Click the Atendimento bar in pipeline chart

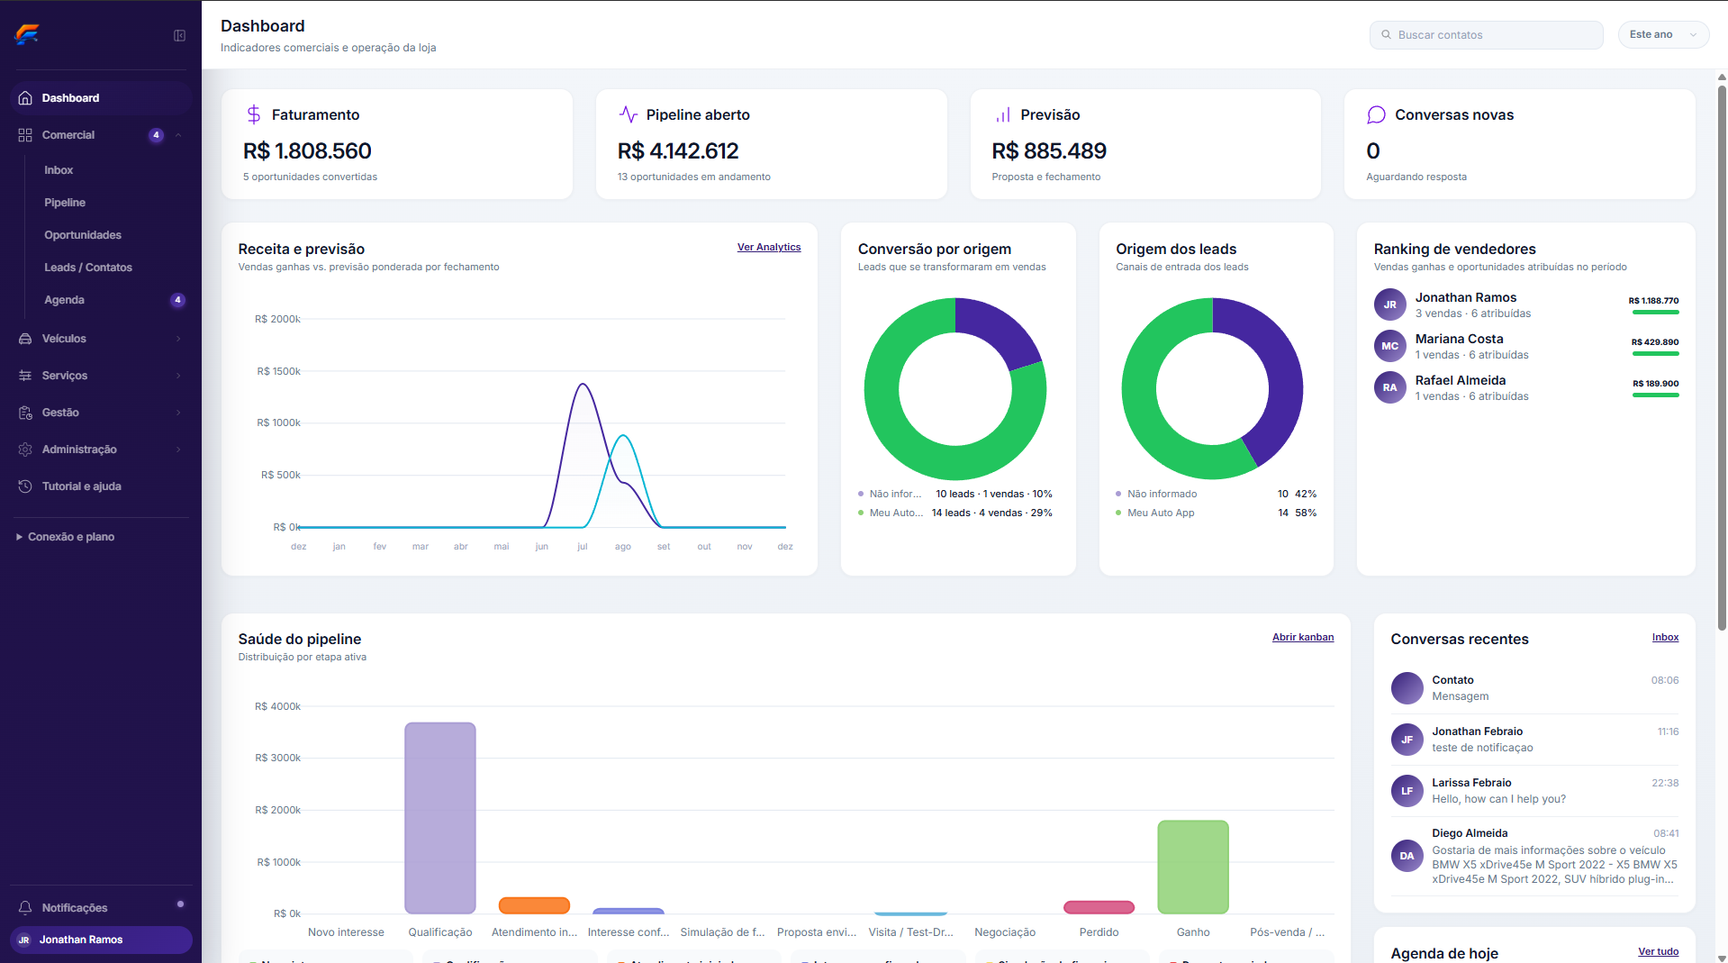pos(534,905)
